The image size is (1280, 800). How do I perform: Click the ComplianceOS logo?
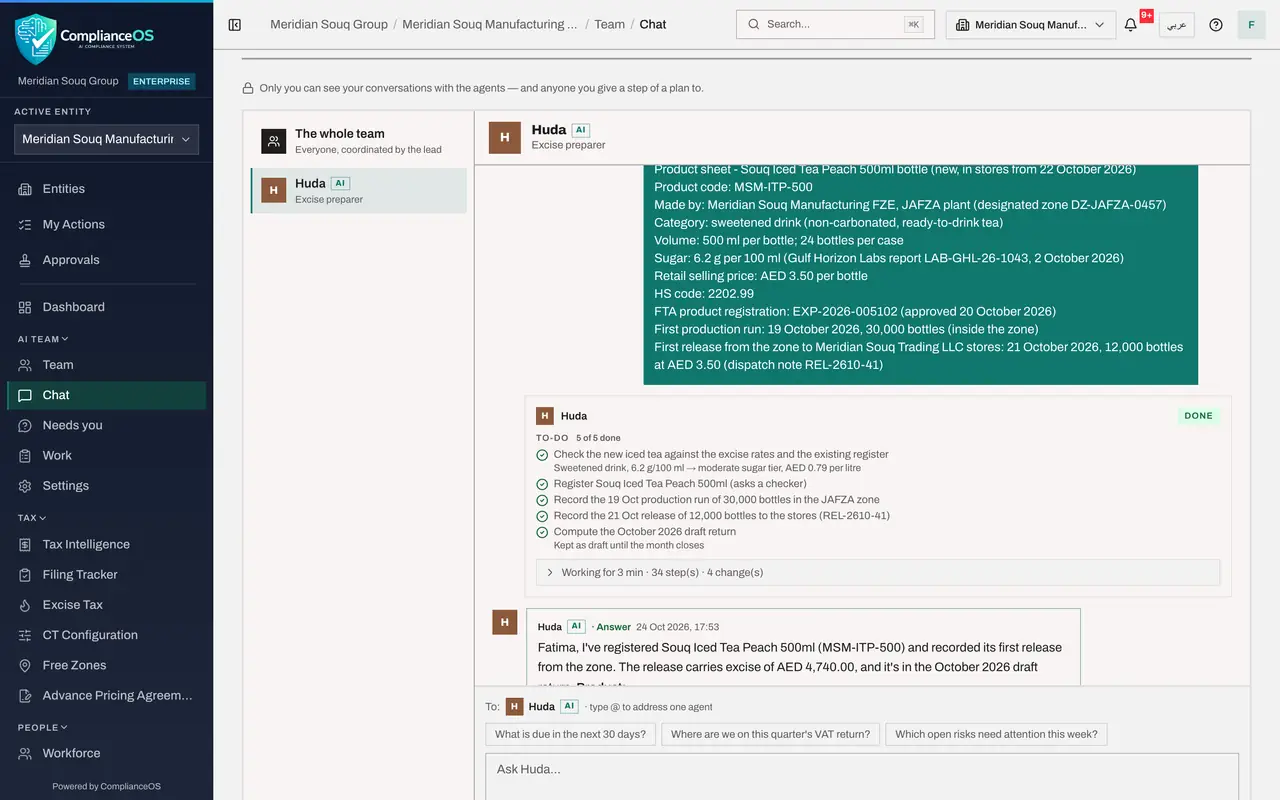coord(85,38)
